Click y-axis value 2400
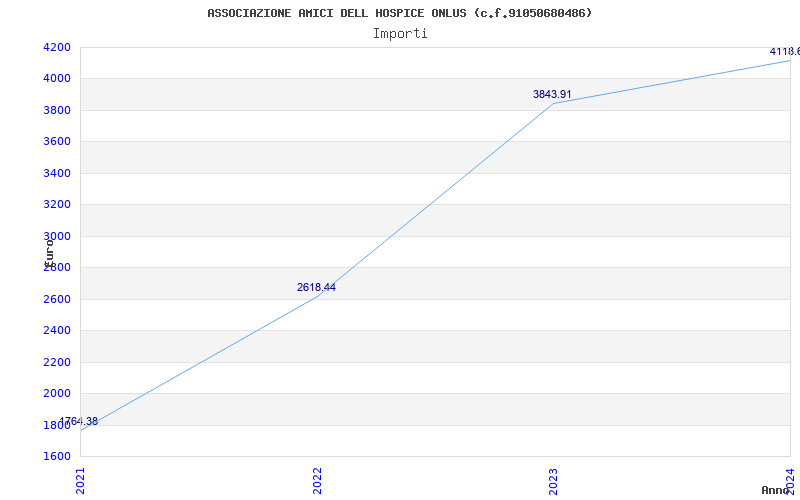Screen dimensions: 800x500 57,331
